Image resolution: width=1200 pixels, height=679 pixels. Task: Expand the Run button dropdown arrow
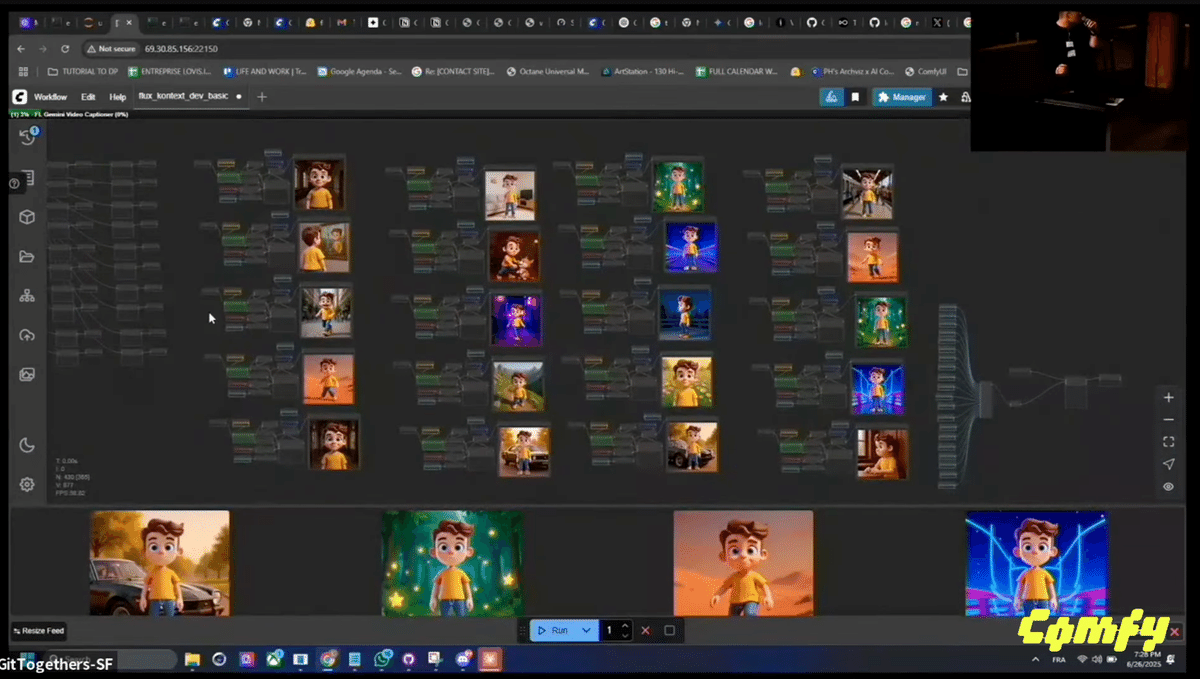[x=586, y=630]
